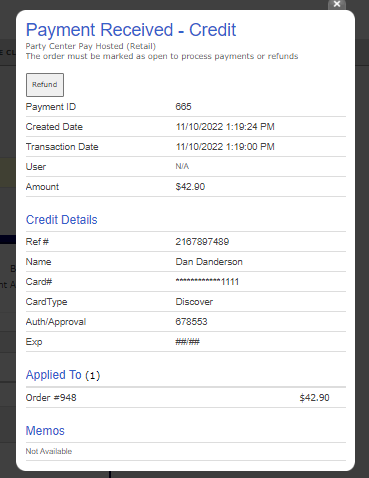Screen dimensions: 369x478
Task: Close the payment dialog with X icon
Action: pyautogui.click(x=337, y=4)
